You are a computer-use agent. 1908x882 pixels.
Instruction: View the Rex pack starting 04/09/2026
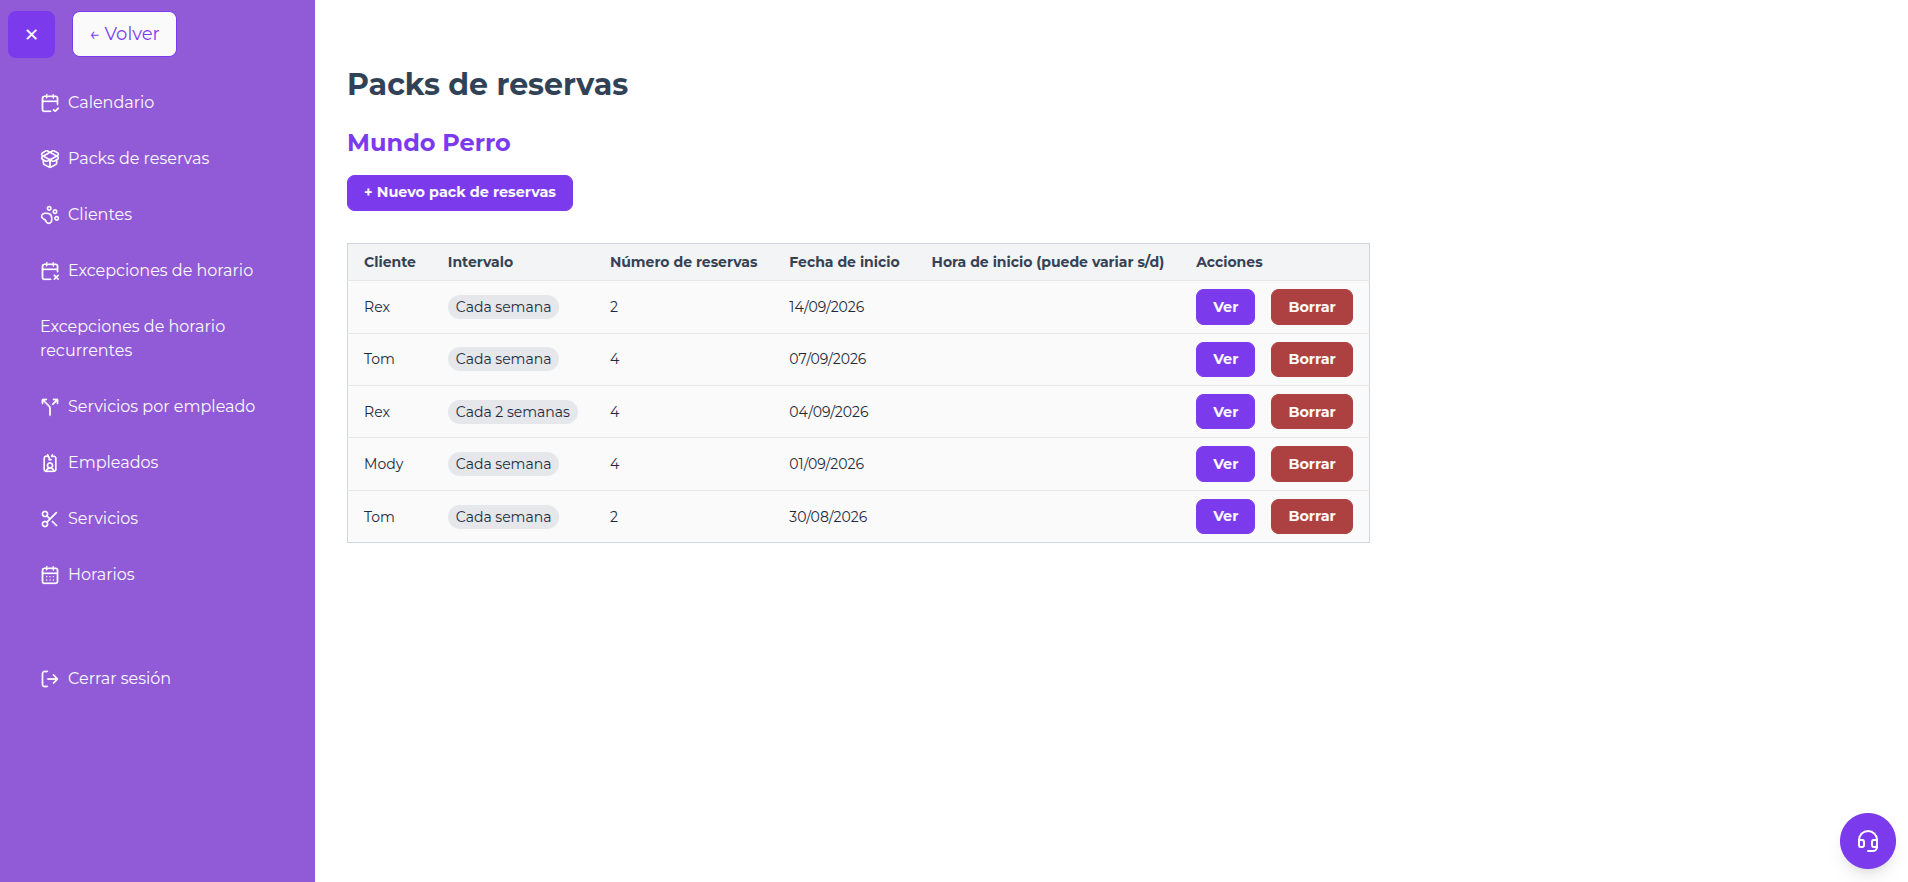tap(1225, 412)
